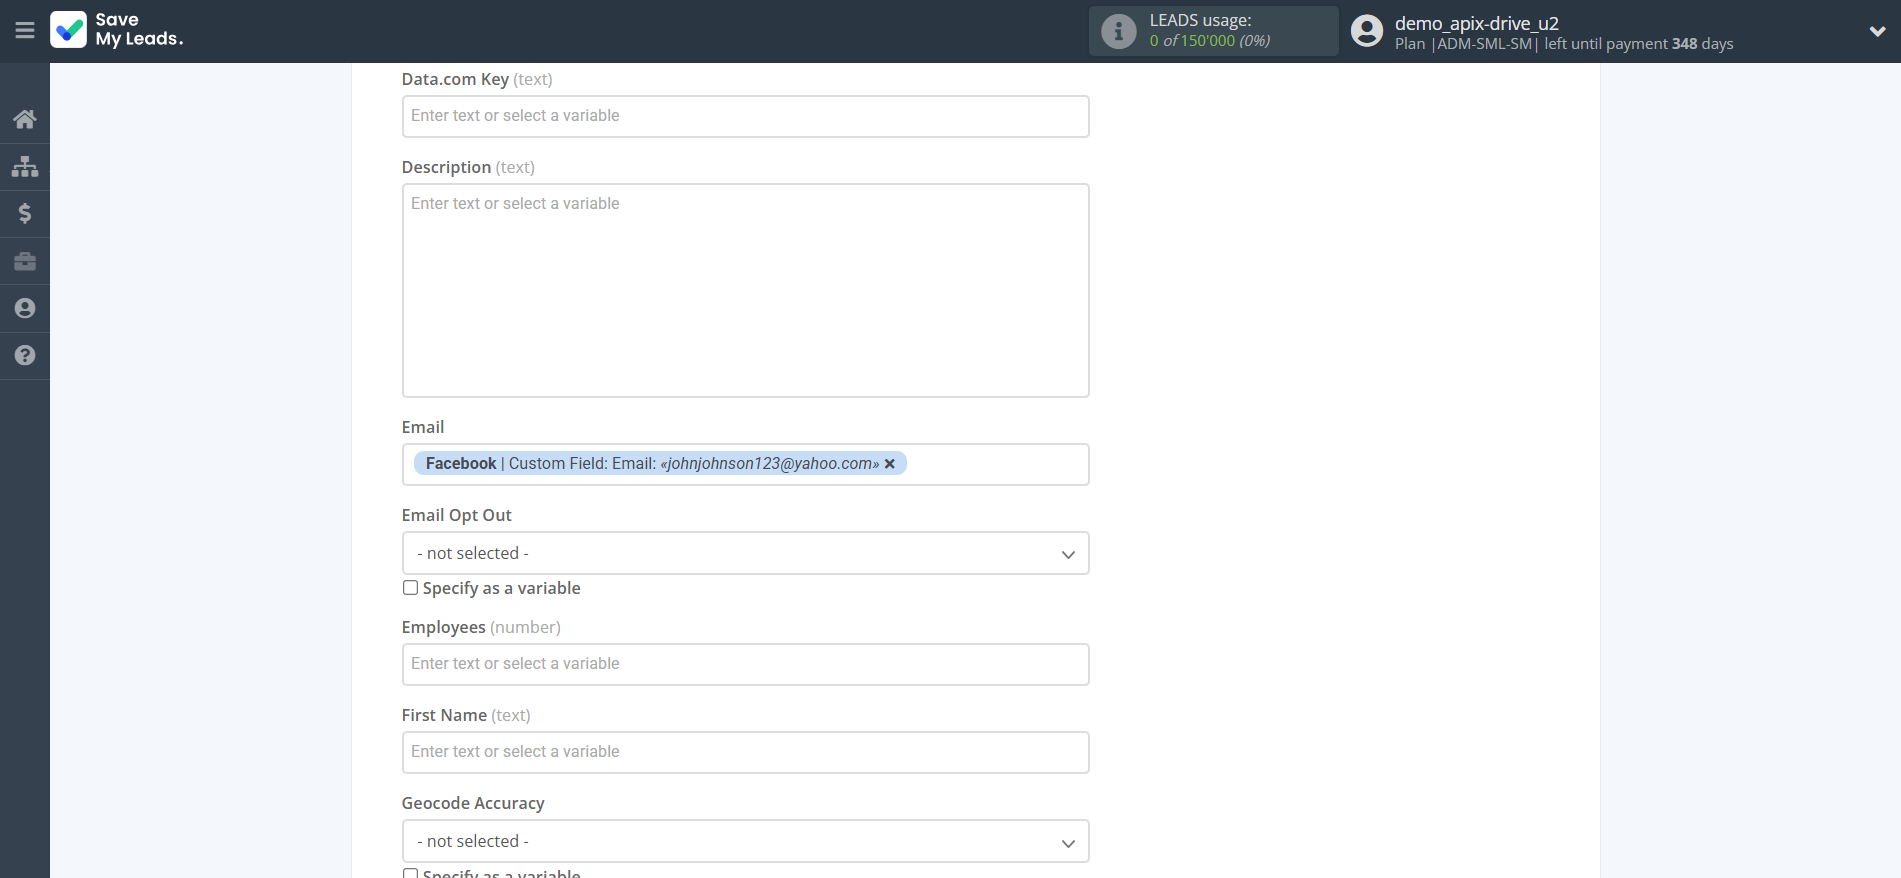Open the briefcase services icon

25,261
